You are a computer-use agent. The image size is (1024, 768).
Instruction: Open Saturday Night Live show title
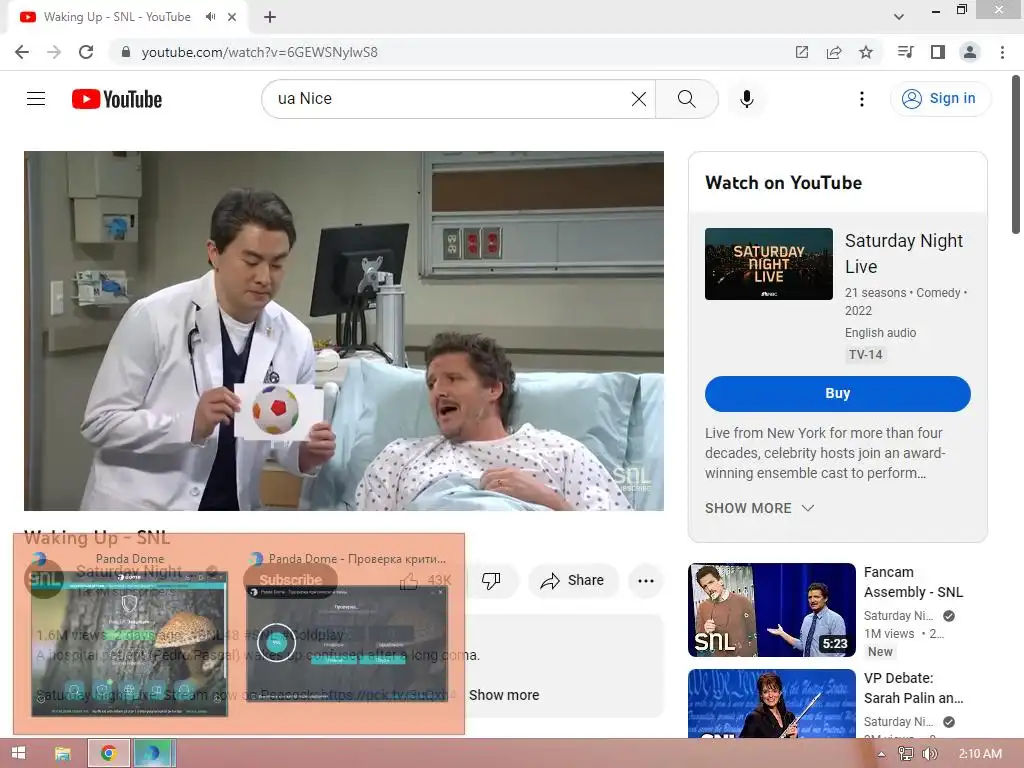pyautogui.click(x=903, y=253)
